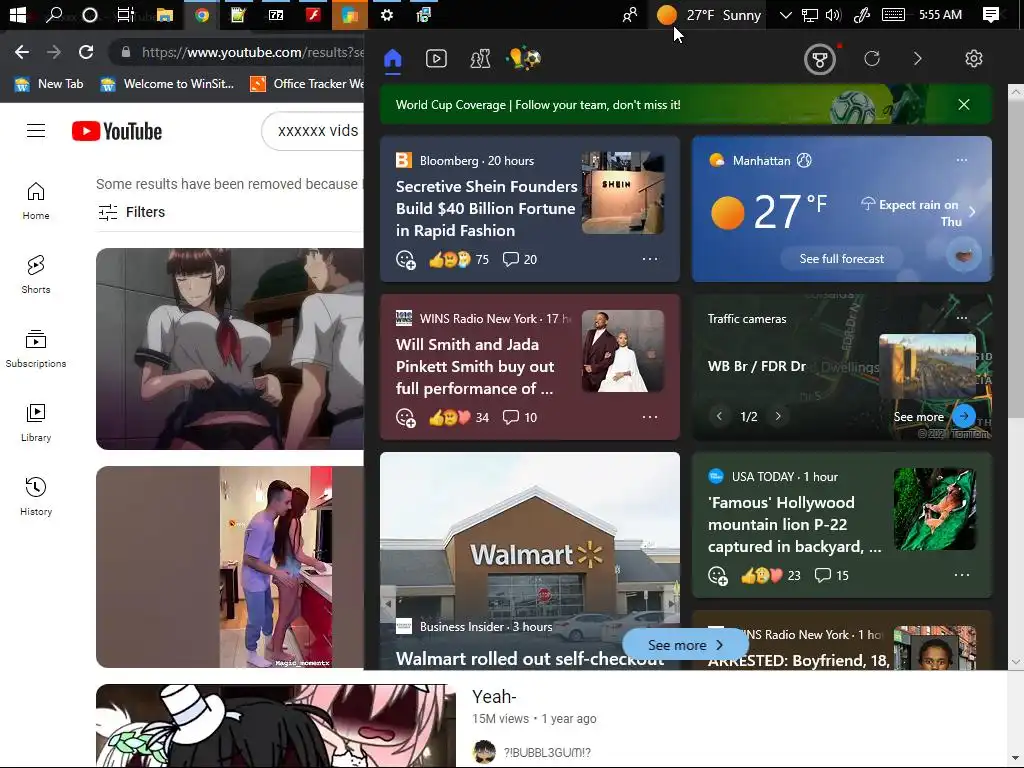The height and width of the screenshot is (768, 1024).
Task: Open more options on Manhattan weather card
Action: tap(961, 160)
